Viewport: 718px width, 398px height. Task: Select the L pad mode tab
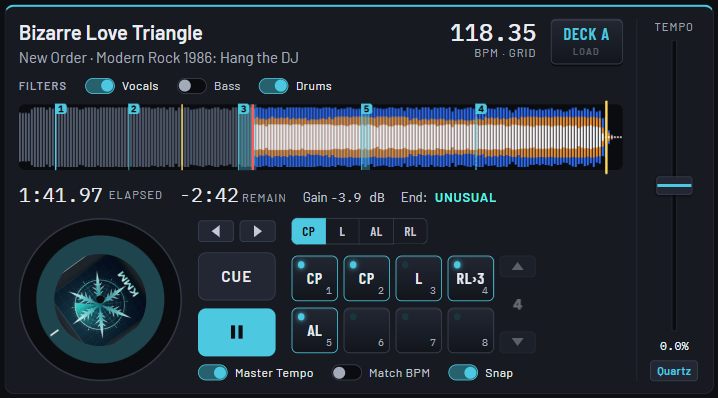tap(342, 232)
